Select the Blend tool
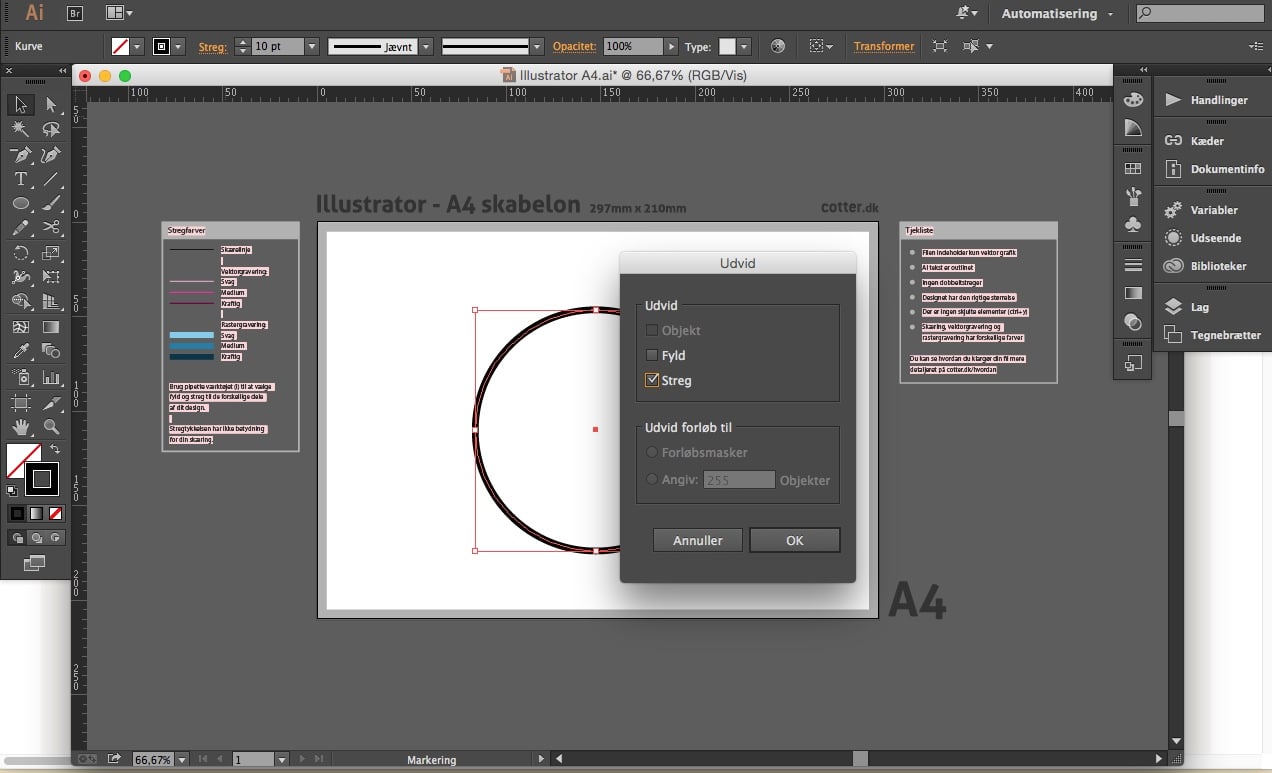1272x773 pixels. pos(51,351)
